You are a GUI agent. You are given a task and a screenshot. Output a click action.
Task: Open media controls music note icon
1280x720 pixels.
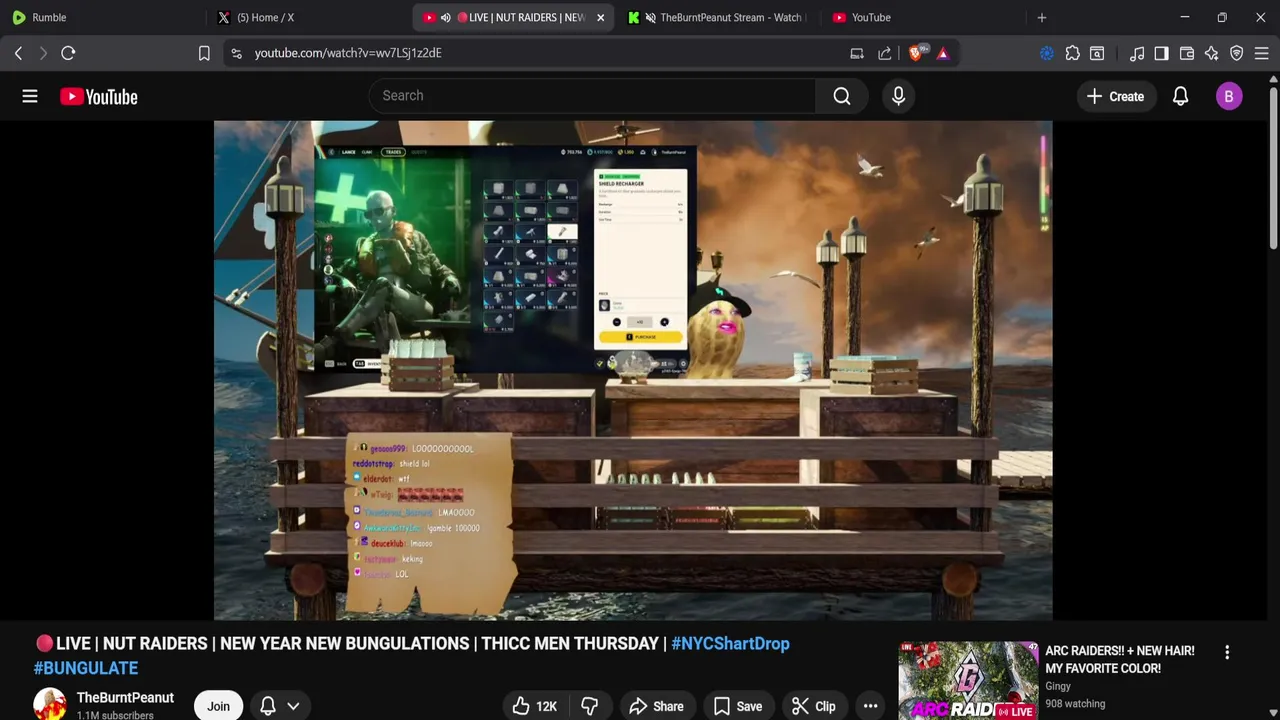(x=1137, y=53)
